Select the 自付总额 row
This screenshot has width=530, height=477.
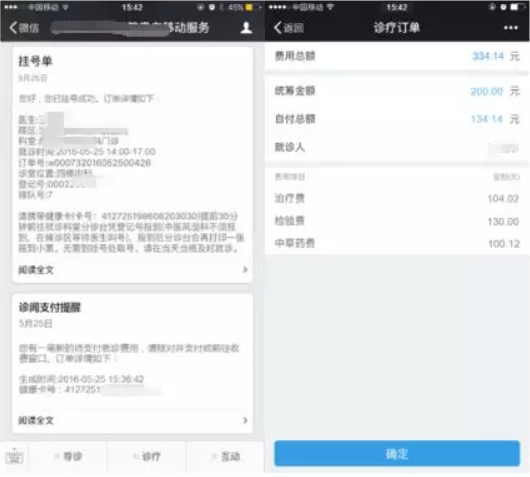pos(397,119)
